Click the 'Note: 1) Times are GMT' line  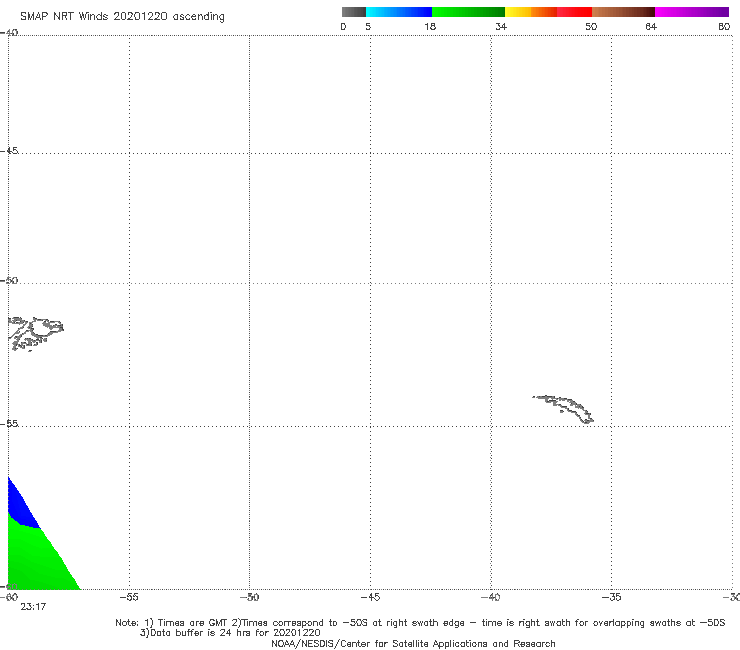[420, 623]
